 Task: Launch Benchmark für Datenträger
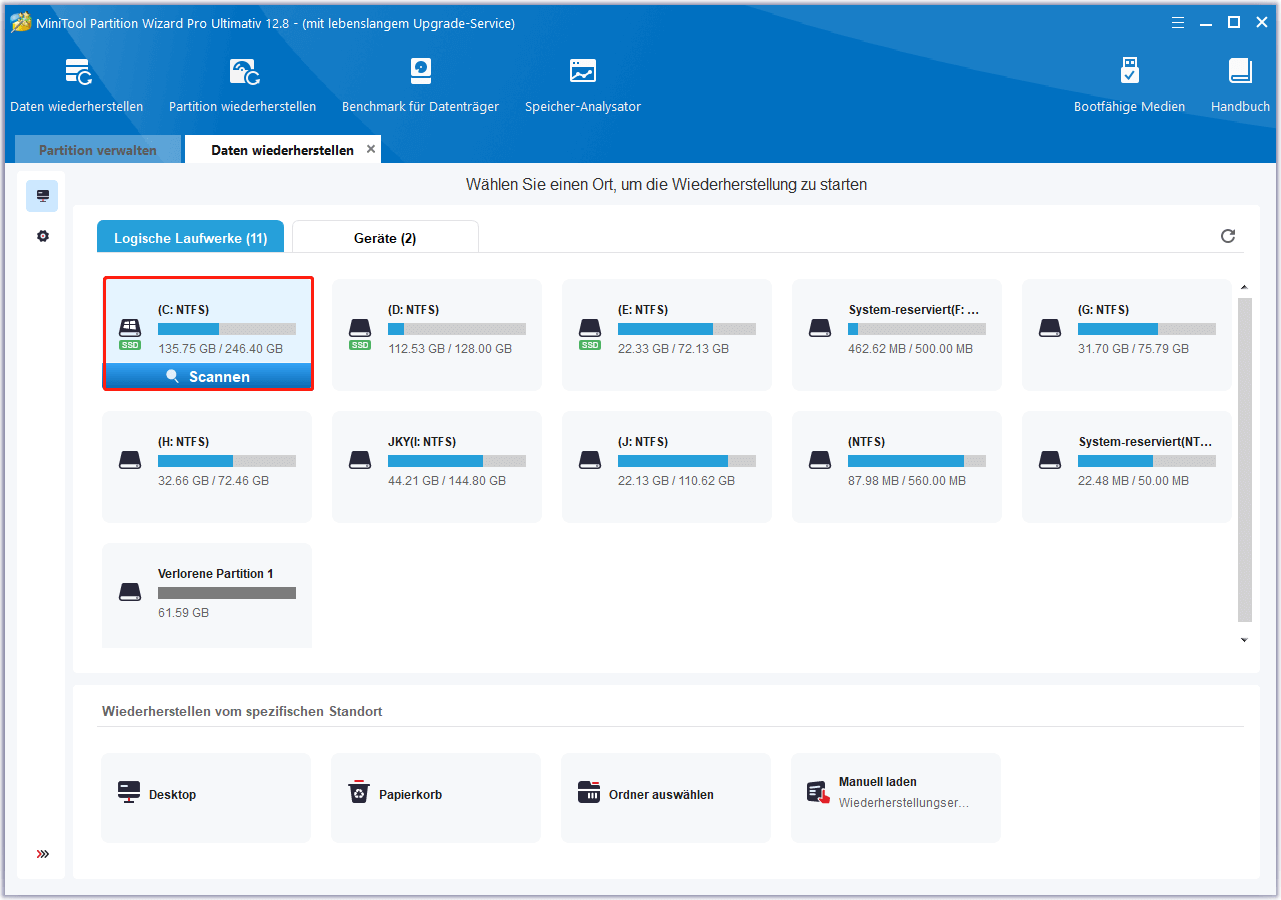[420, 85]
